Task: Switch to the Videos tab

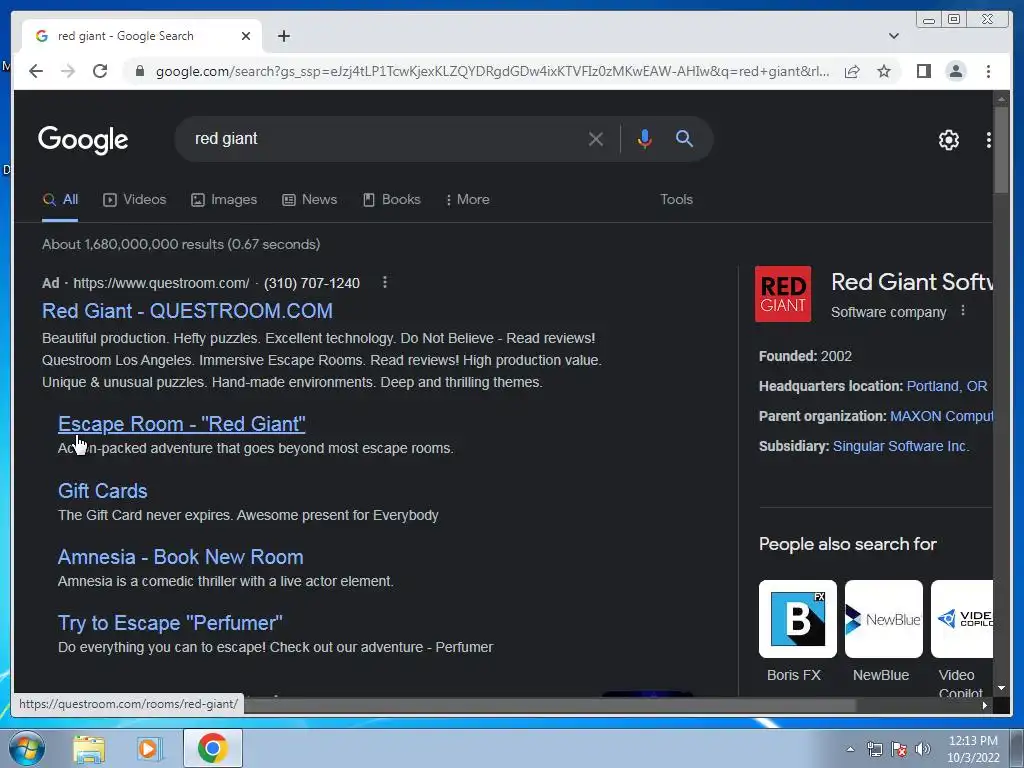Action: coord(135,200)
